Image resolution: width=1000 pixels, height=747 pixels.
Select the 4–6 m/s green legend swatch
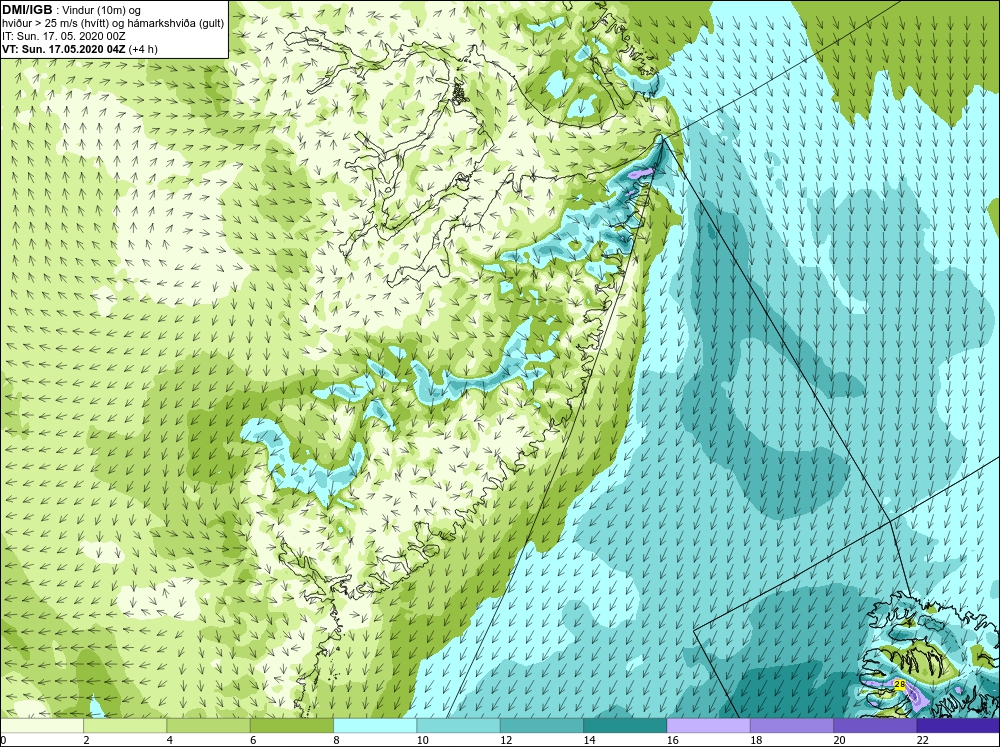tap(209, 725)
